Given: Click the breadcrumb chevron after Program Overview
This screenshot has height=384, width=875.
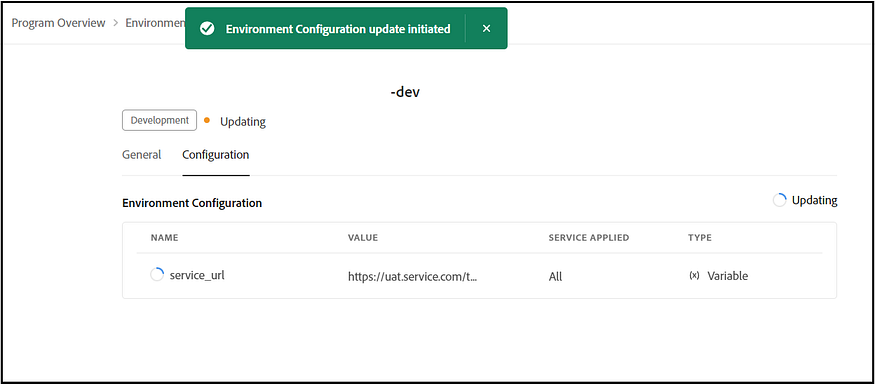Looking at the screenshot, I should (116, 23).
